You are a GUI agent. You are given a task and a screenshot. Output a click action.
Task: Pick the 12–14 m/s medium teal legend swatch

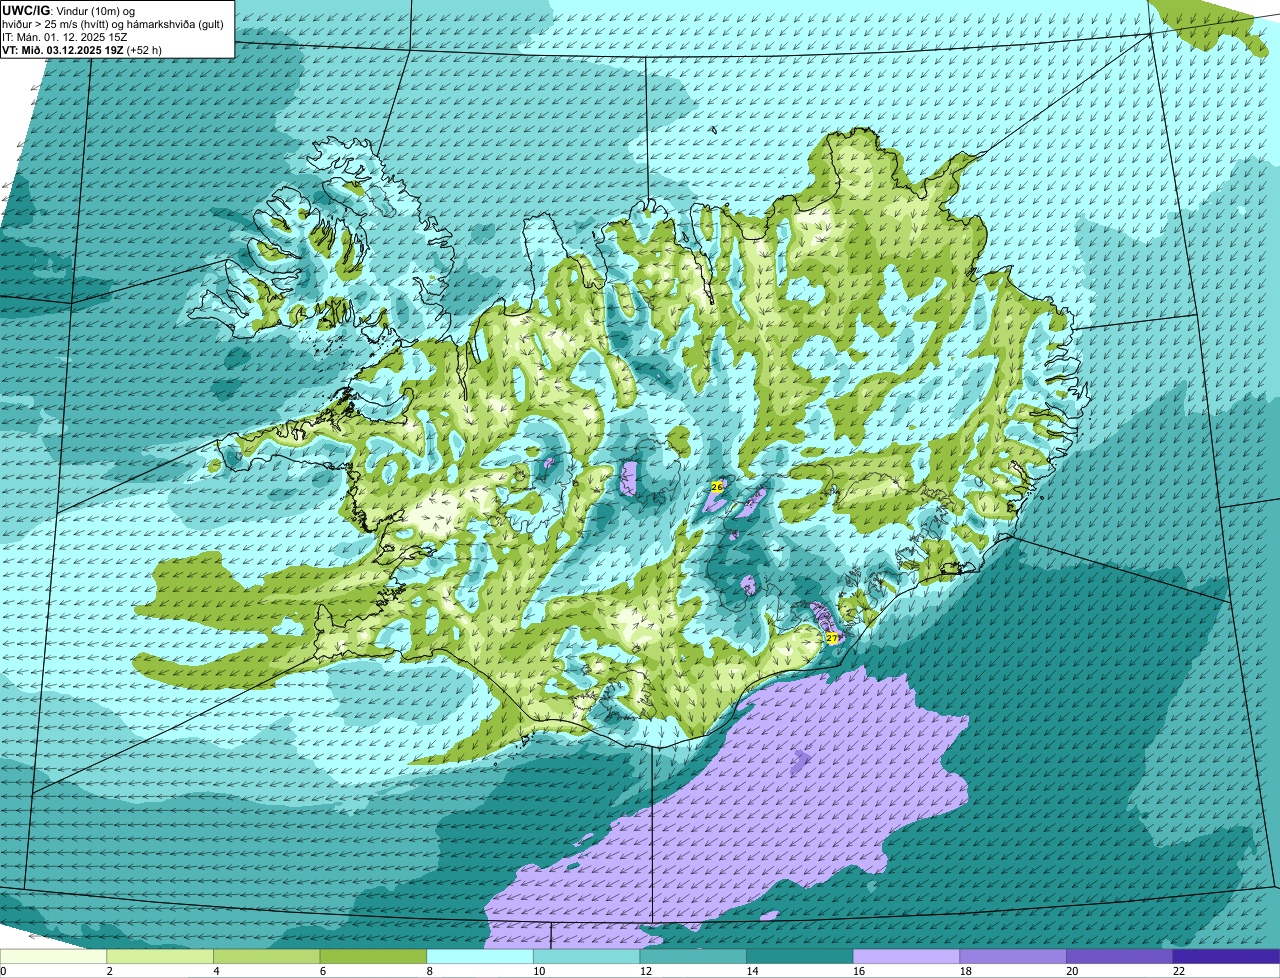click(693, 956)
